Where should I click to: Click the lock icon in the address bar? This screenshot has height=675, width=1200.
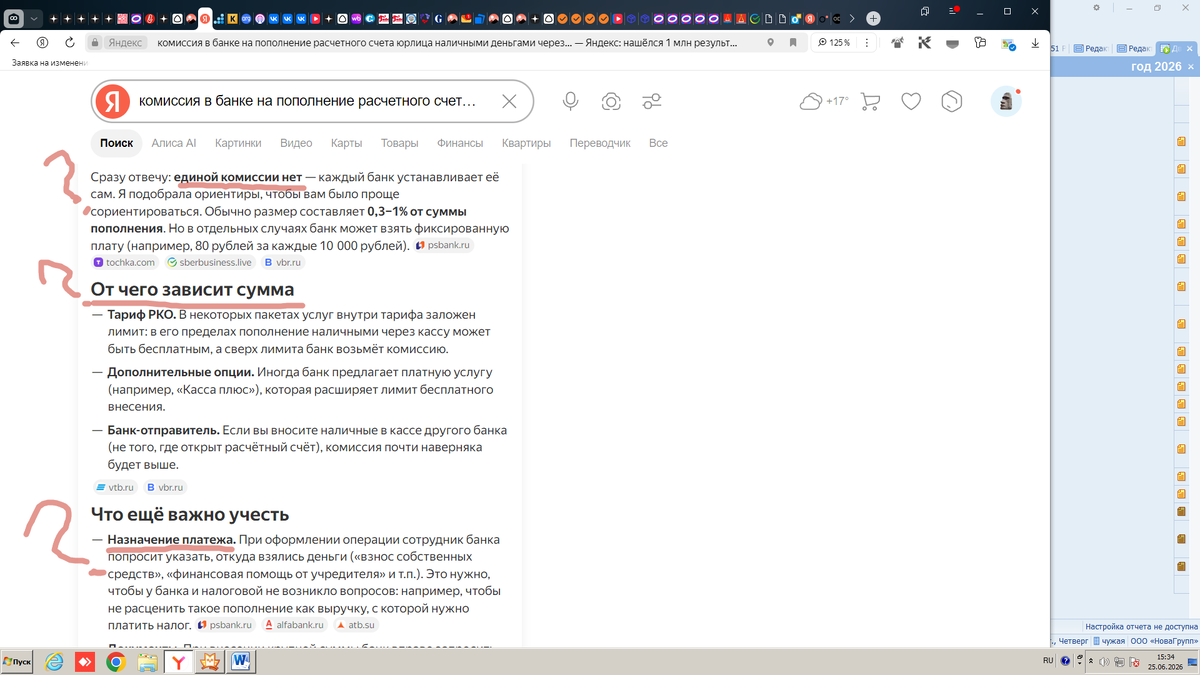tap(94, 43)
